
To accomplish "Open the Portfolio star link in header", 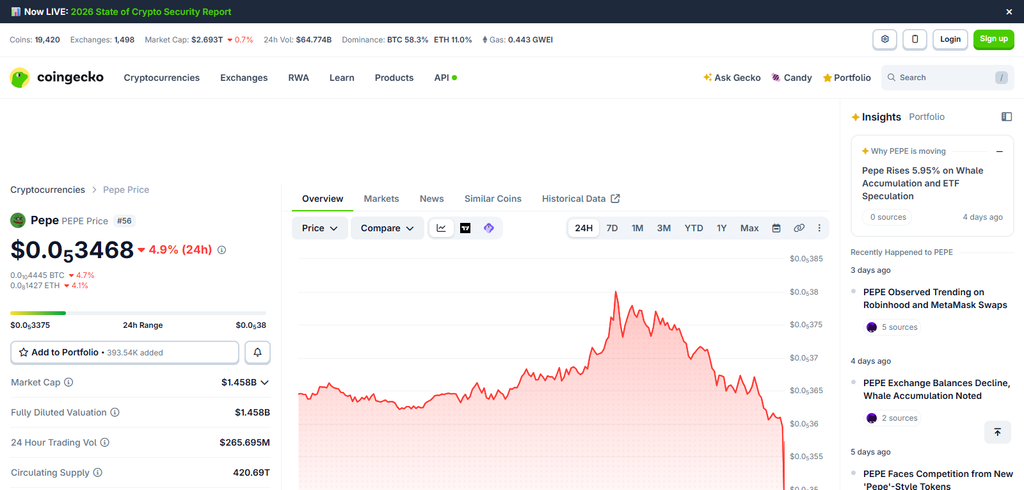I will coord(847,78).
